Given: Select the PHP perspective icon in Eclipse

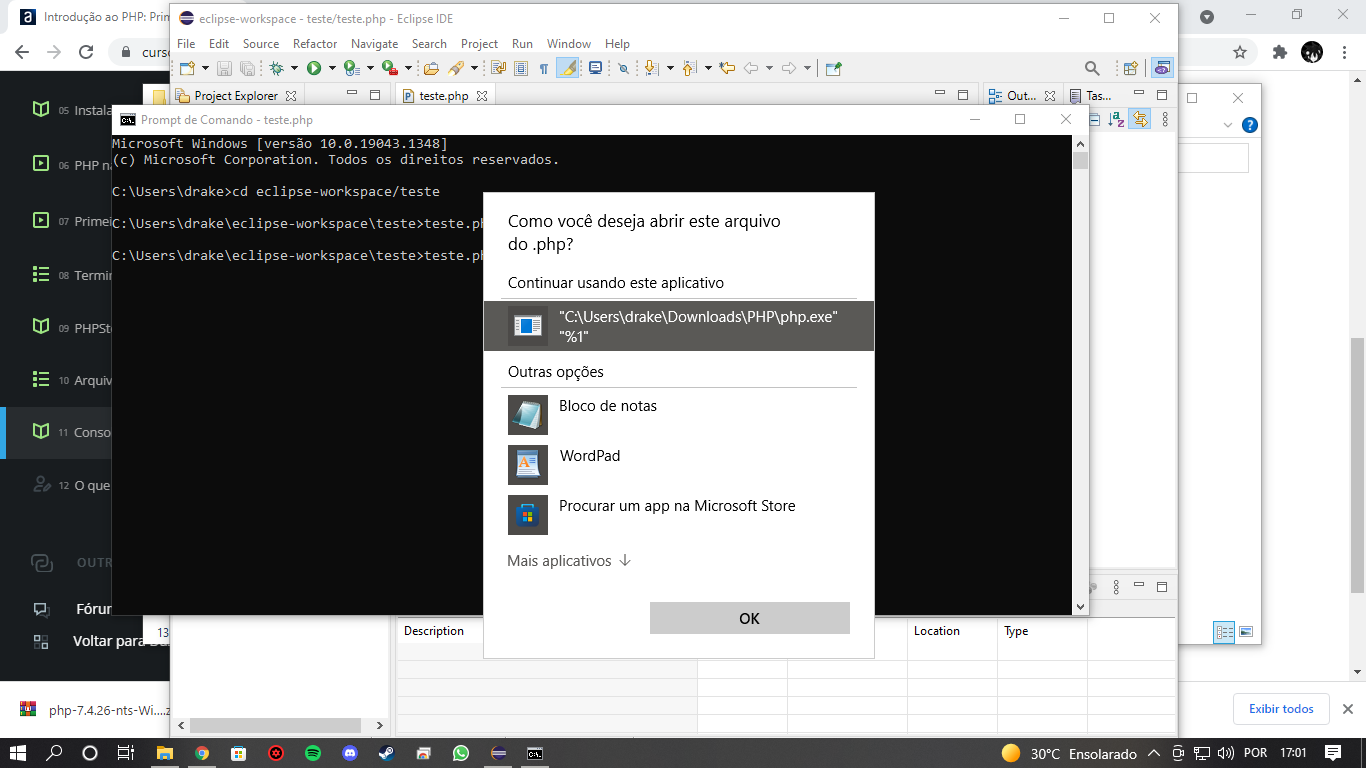Looking at the screenshot, I should [x=1161, y=68].
